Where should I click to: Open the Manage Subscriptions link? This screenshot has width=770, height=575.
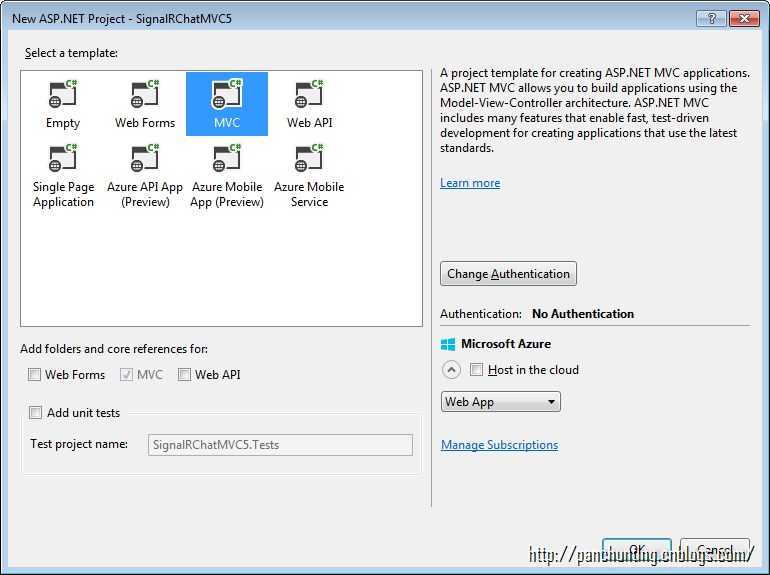pos(499,444)
